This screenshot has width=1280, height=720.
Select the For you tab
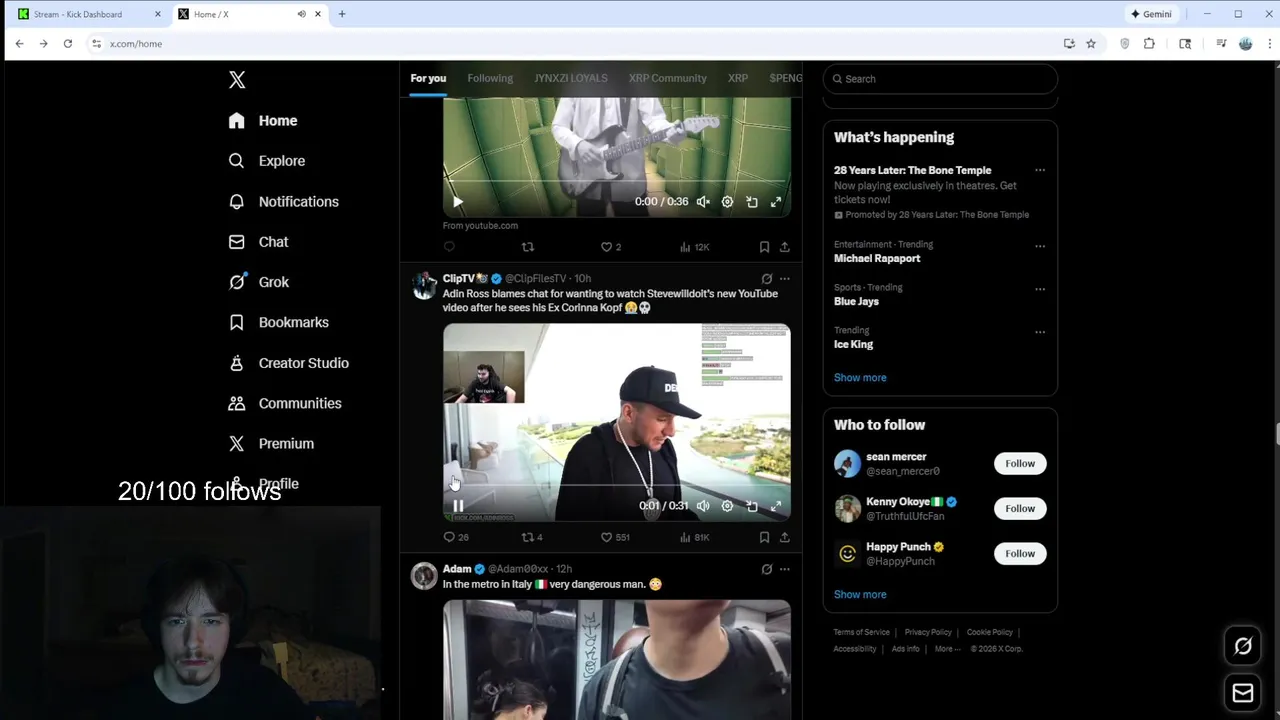tap(428, 78)
